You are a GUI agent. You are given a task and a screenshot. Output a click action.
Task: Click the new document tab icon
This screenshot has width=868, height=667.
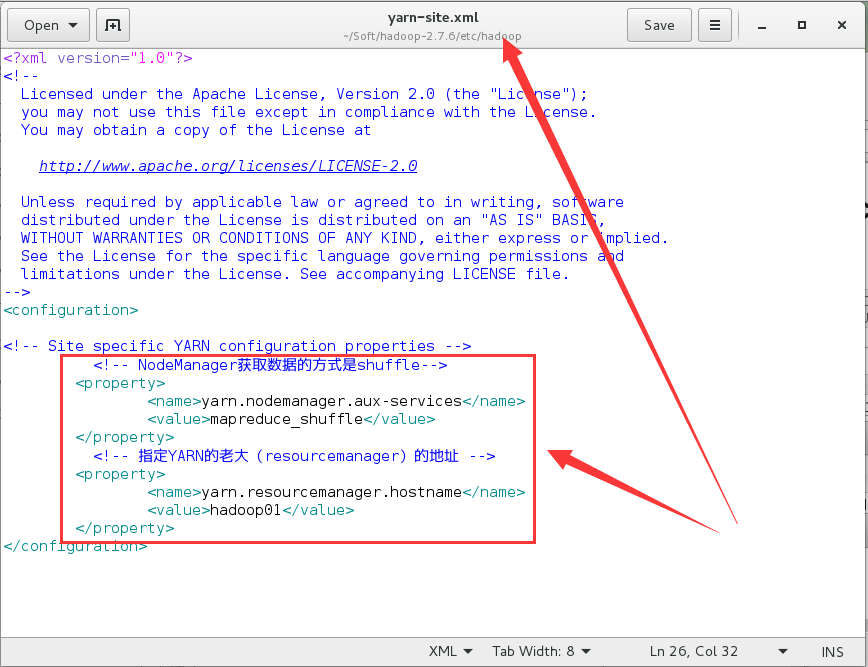(x=113, y=25)
